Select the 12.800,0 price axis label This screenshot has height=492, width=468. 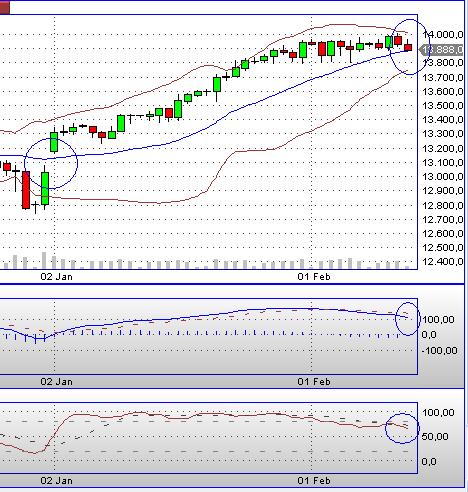pos(443,205)
